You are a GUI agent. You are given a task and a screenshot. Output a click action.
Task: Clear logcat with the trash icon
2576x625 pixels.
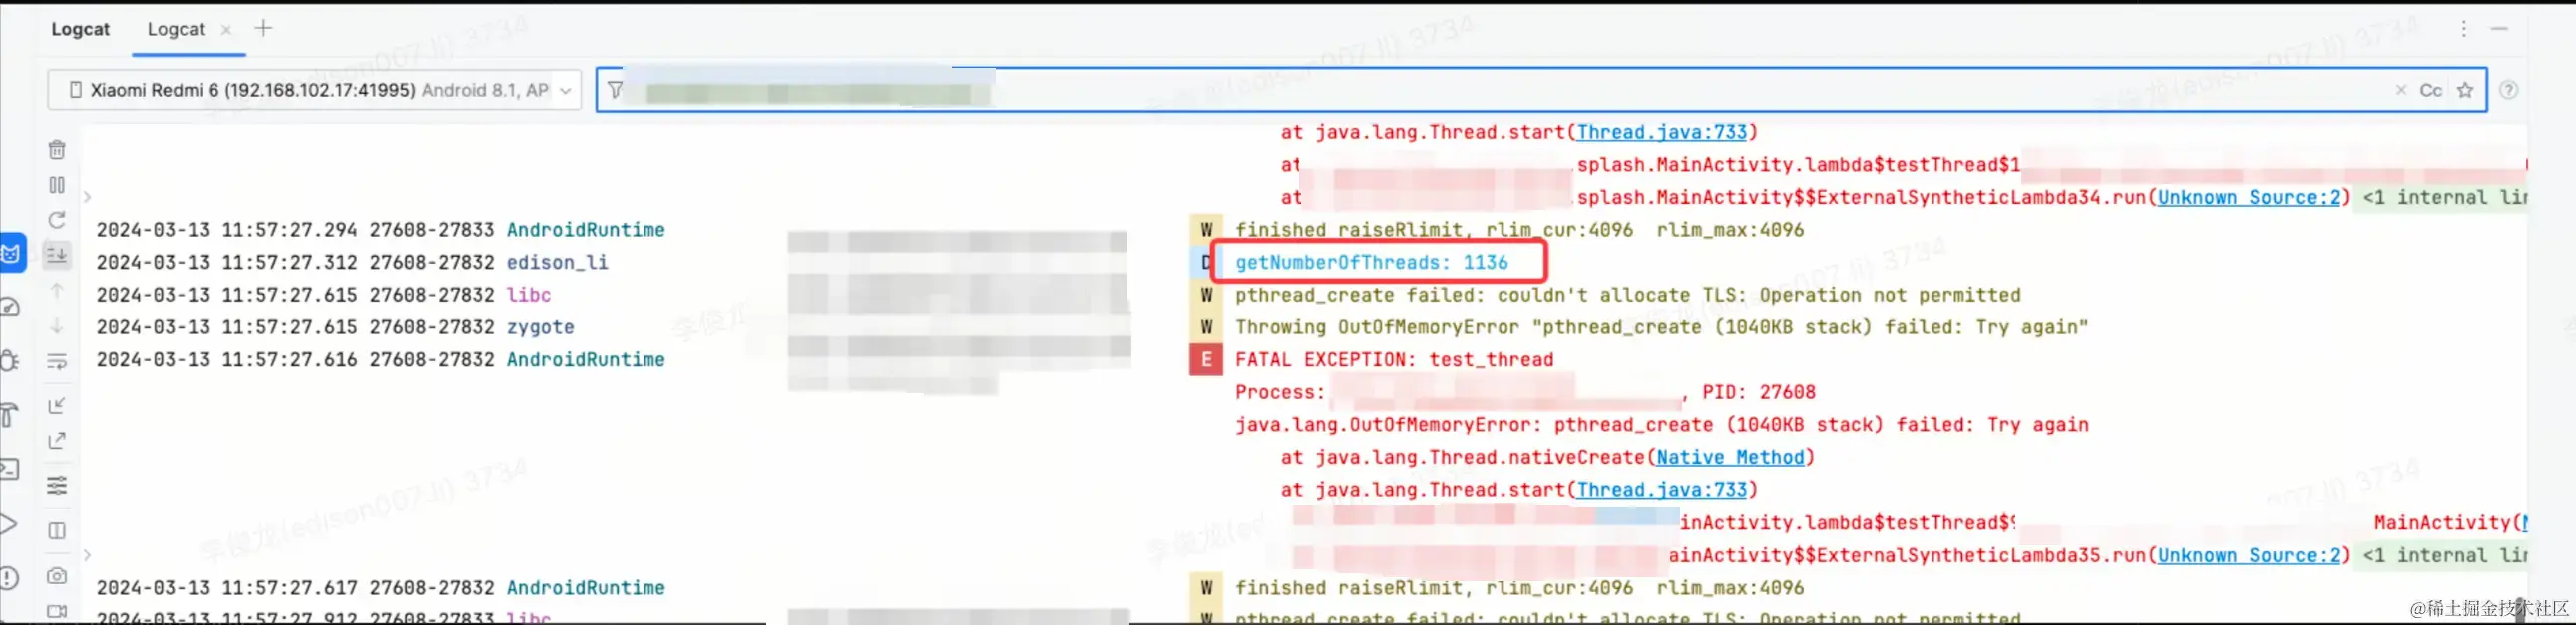(x=57, y=150)
